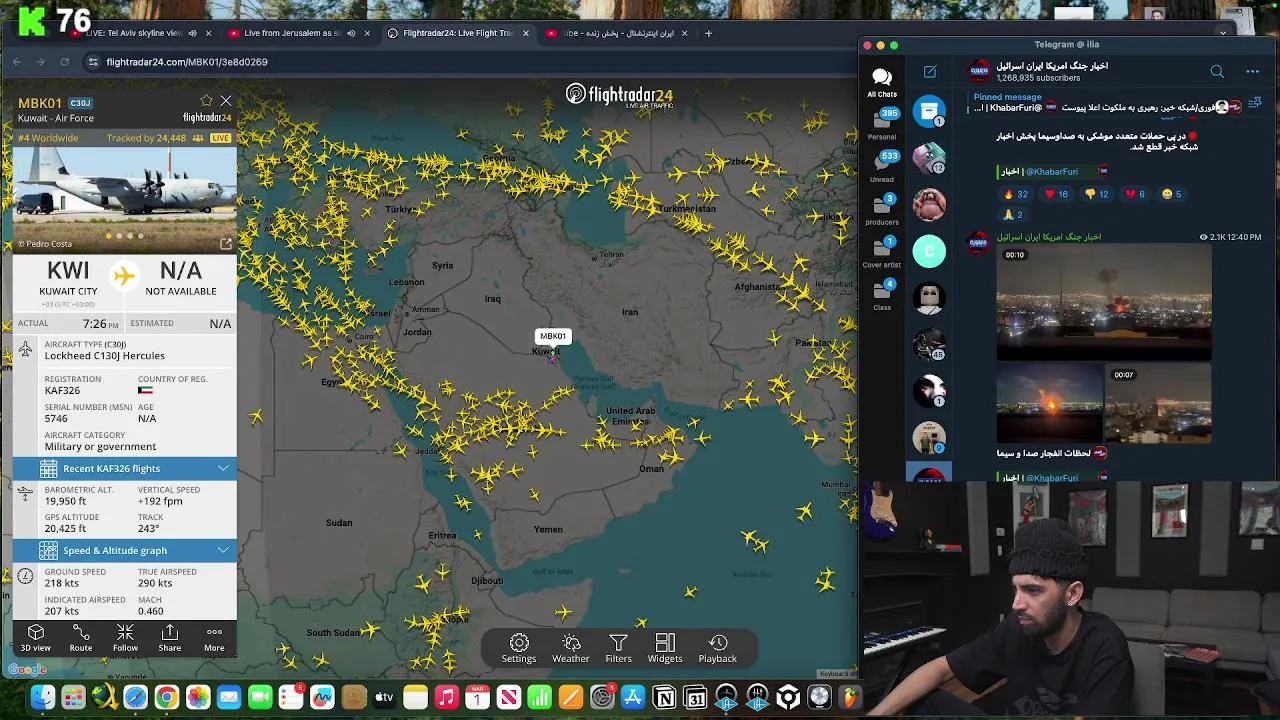Follow the selected aircraft

(x=125, y=638)
